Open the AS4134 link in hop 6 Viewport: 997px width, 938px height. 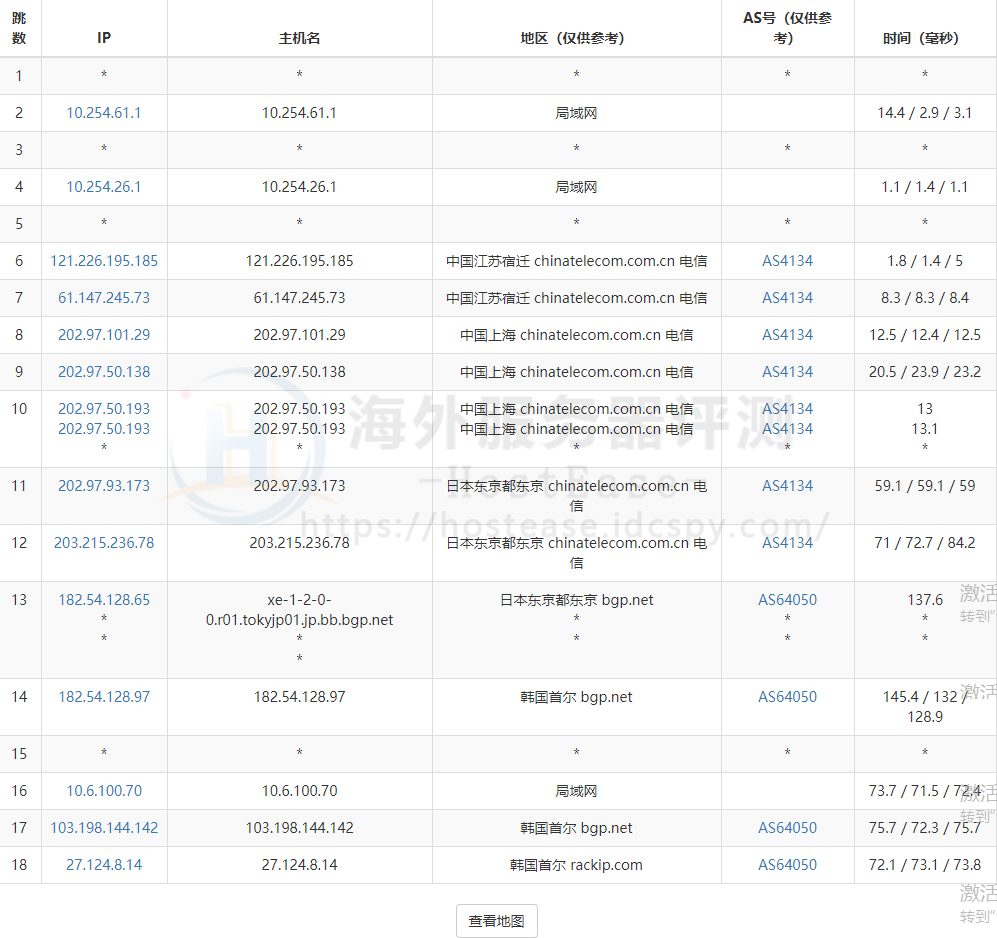pyautogui.click(x=787, y=261)
